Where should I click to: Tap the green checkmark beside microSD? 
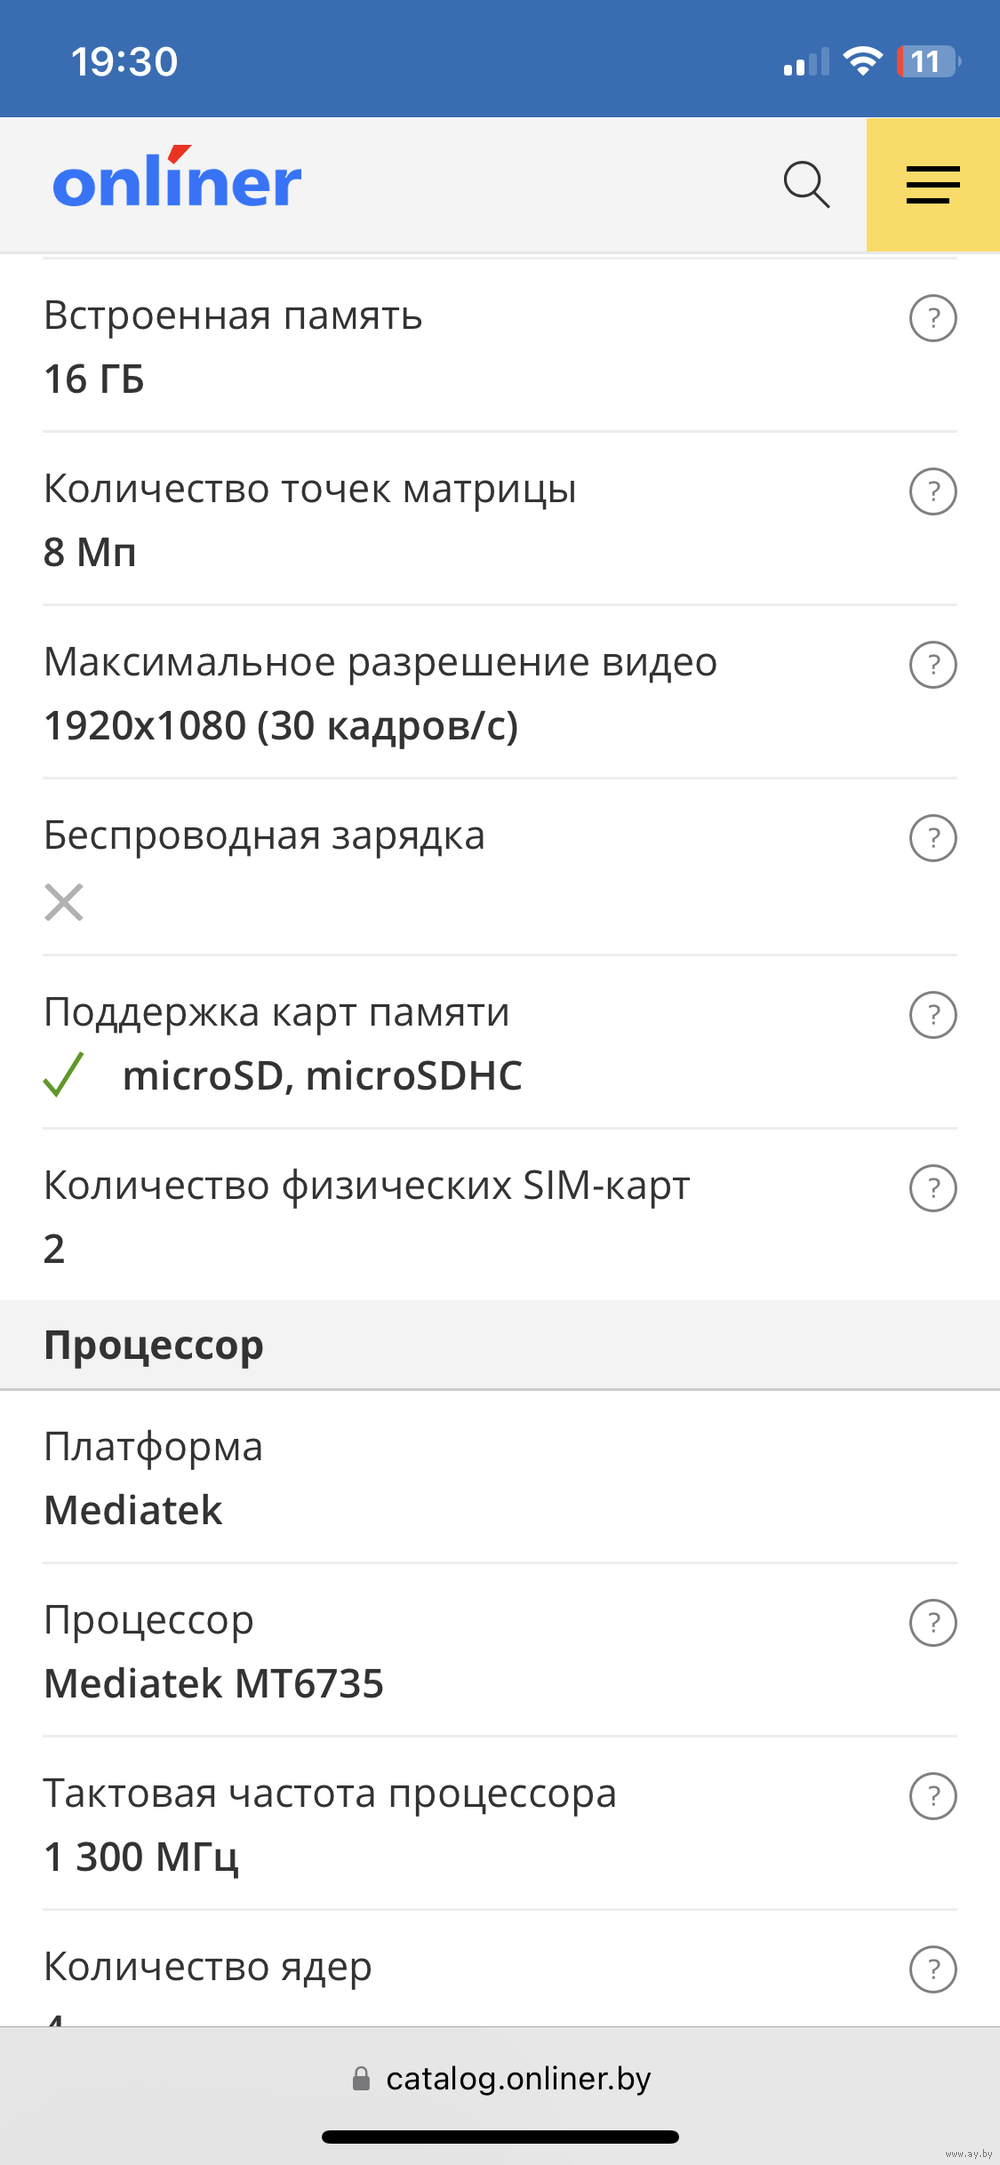(x=64, y=1075)
